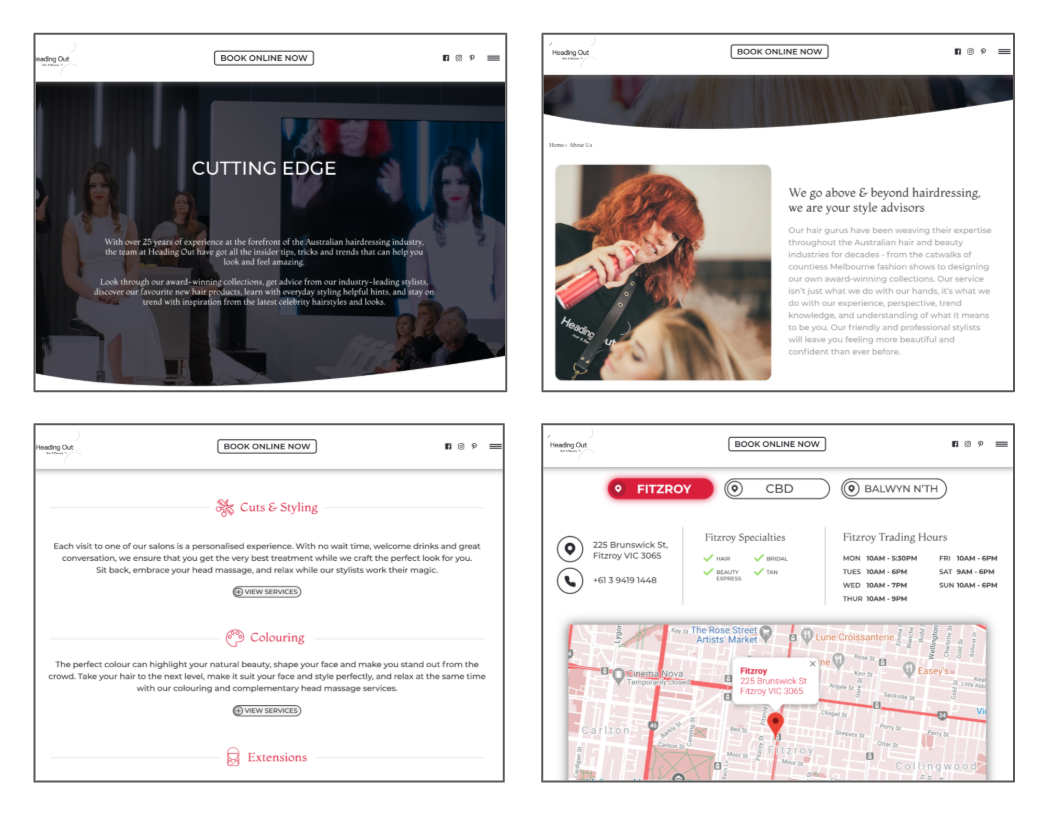The width and height of the screenshot is (1049, 813).
Task: Click the scissors icon beside Cuts & Styling
Action: tap(225, 508)
